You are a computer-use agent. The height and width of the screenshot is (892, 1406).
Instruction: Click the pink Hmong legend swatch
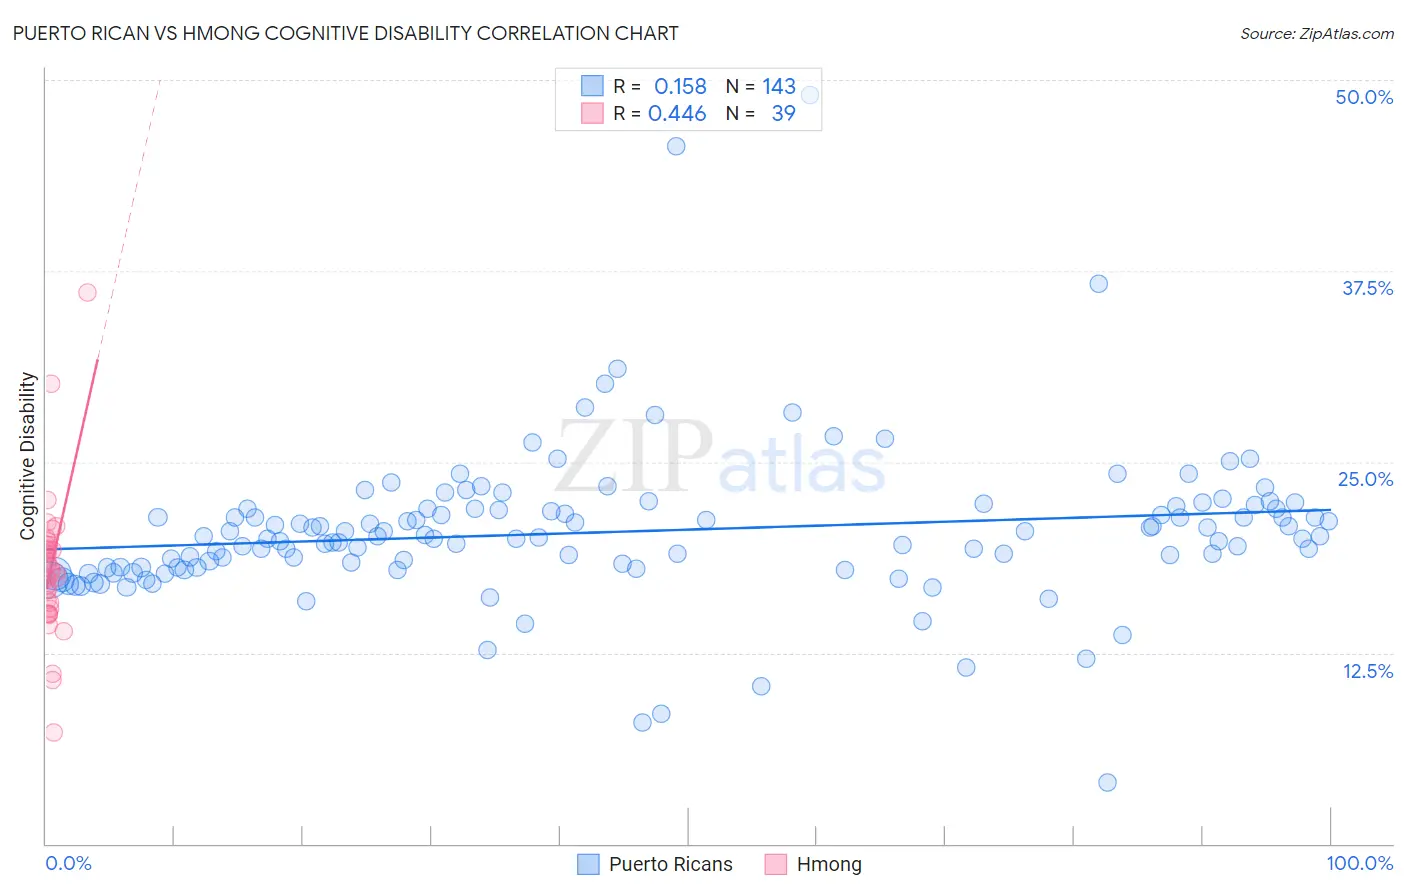click(x=776, y=864)
